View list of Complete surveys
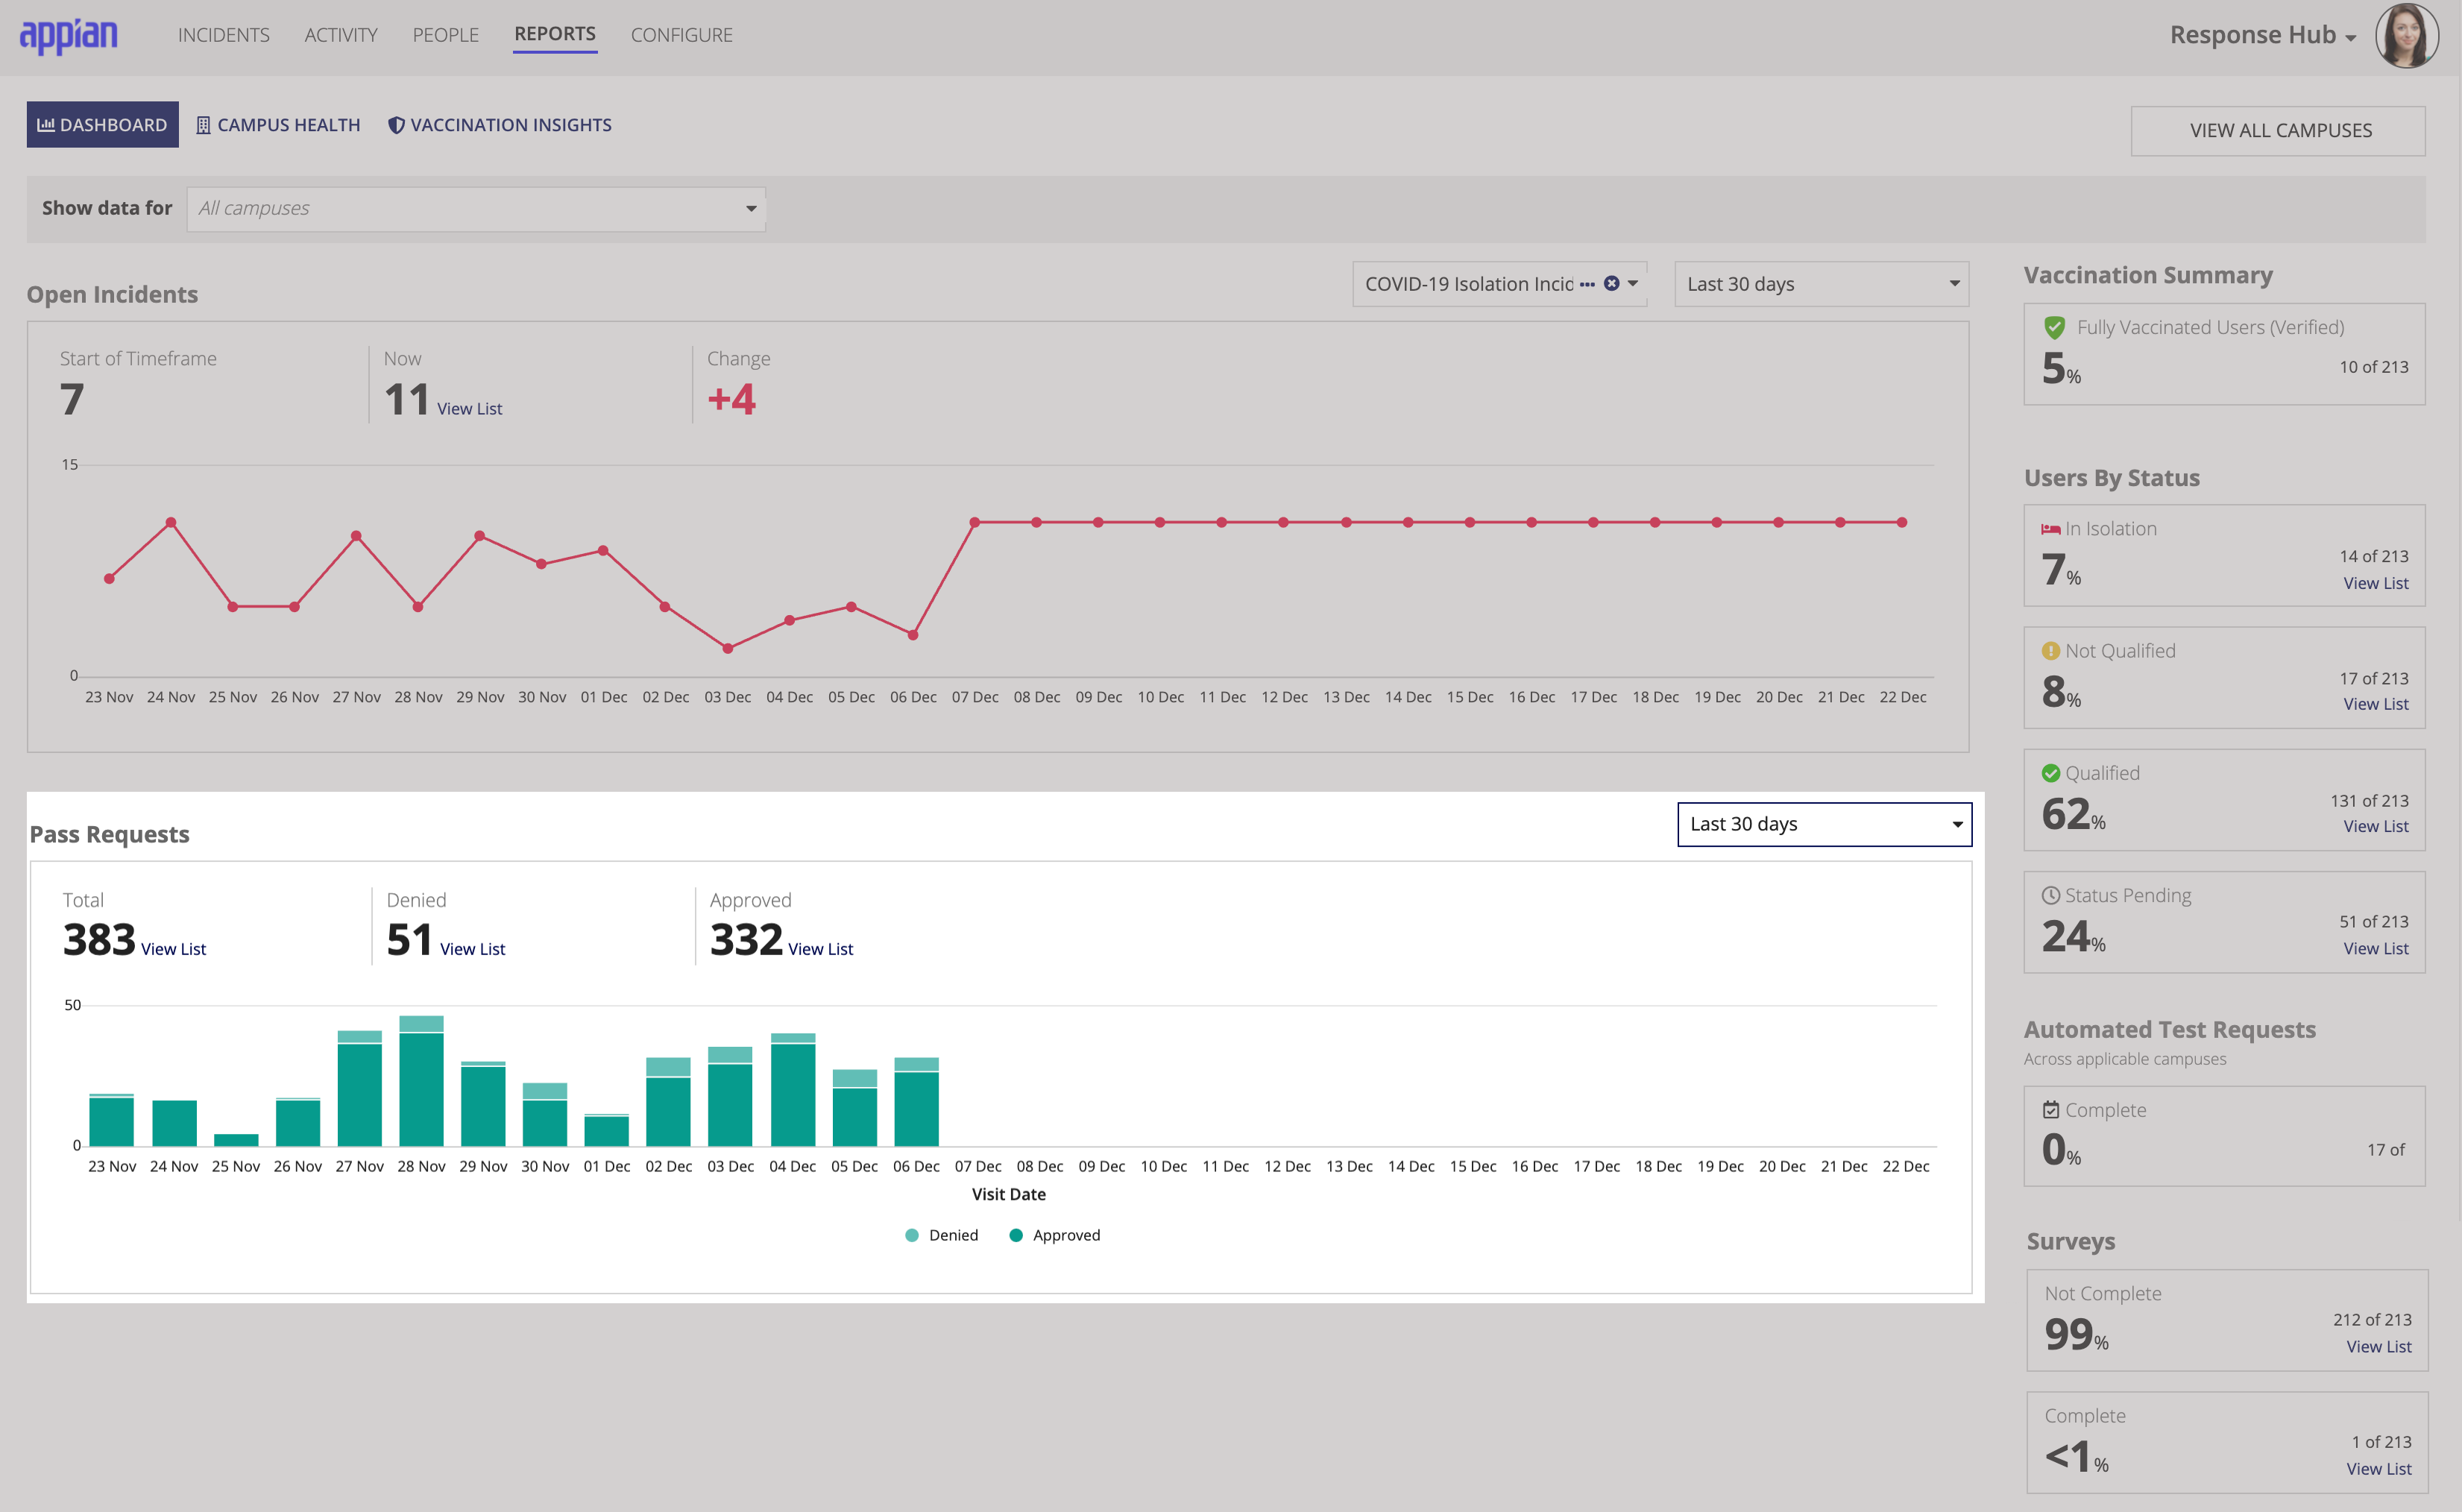The width and height of the screenshot is (2462, 1512). tap(2379, 1469)
